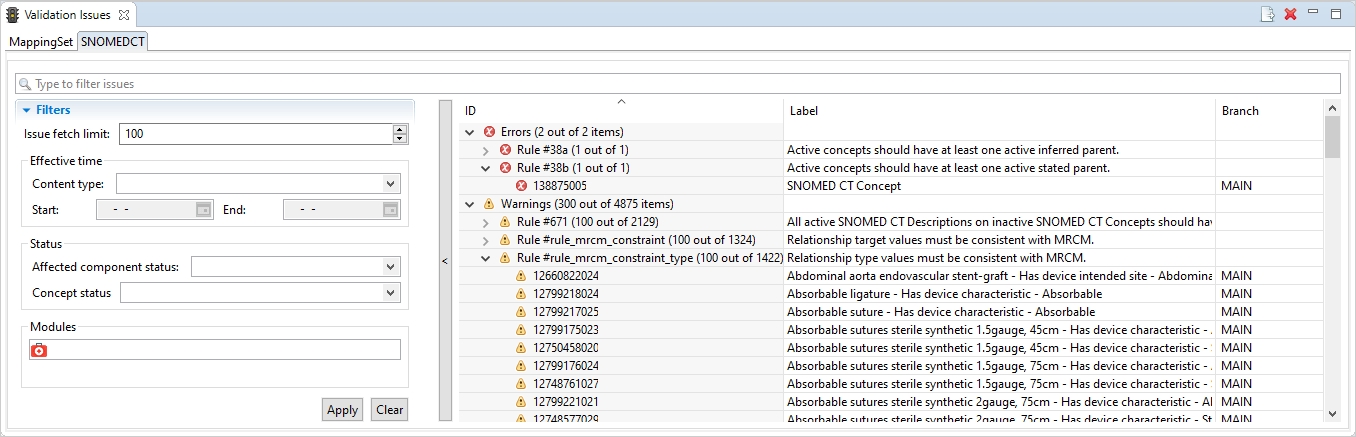This screenshot has height=437, width=1356.
Task: Click the Apply button
Action: point(342,410)
